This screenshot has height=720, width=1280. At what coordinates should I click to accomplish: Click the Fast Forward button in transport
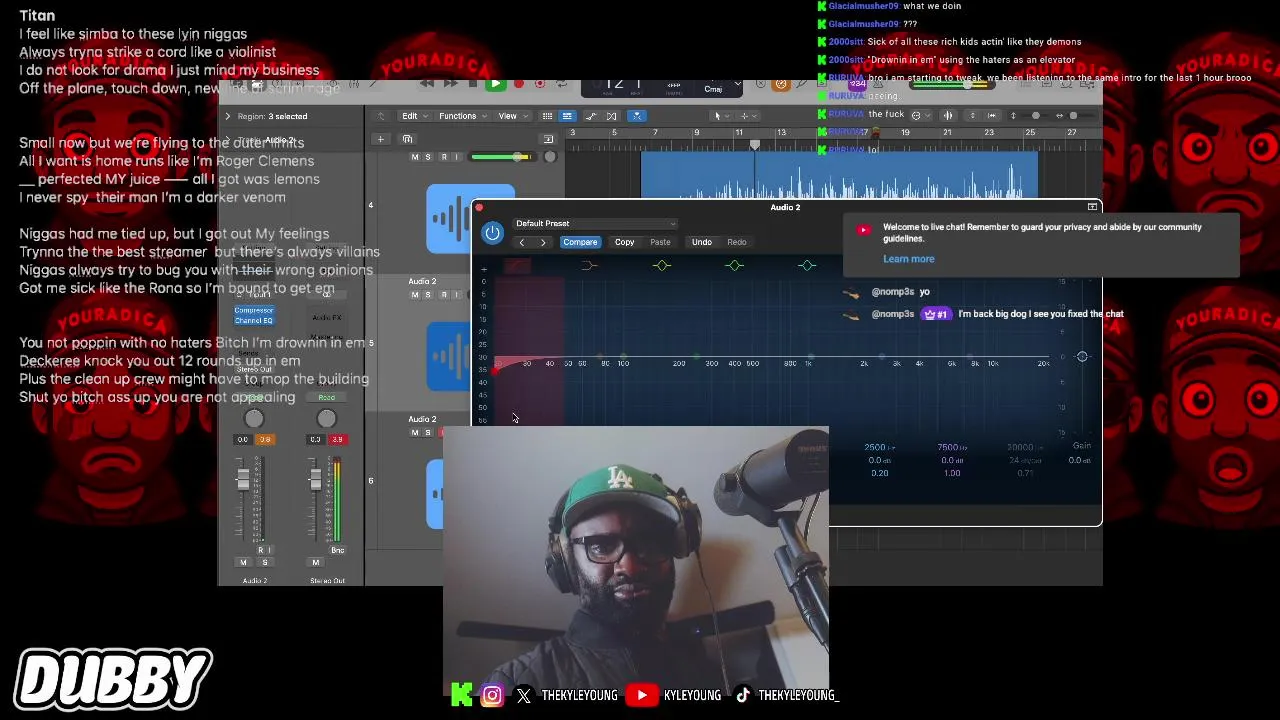450,84
